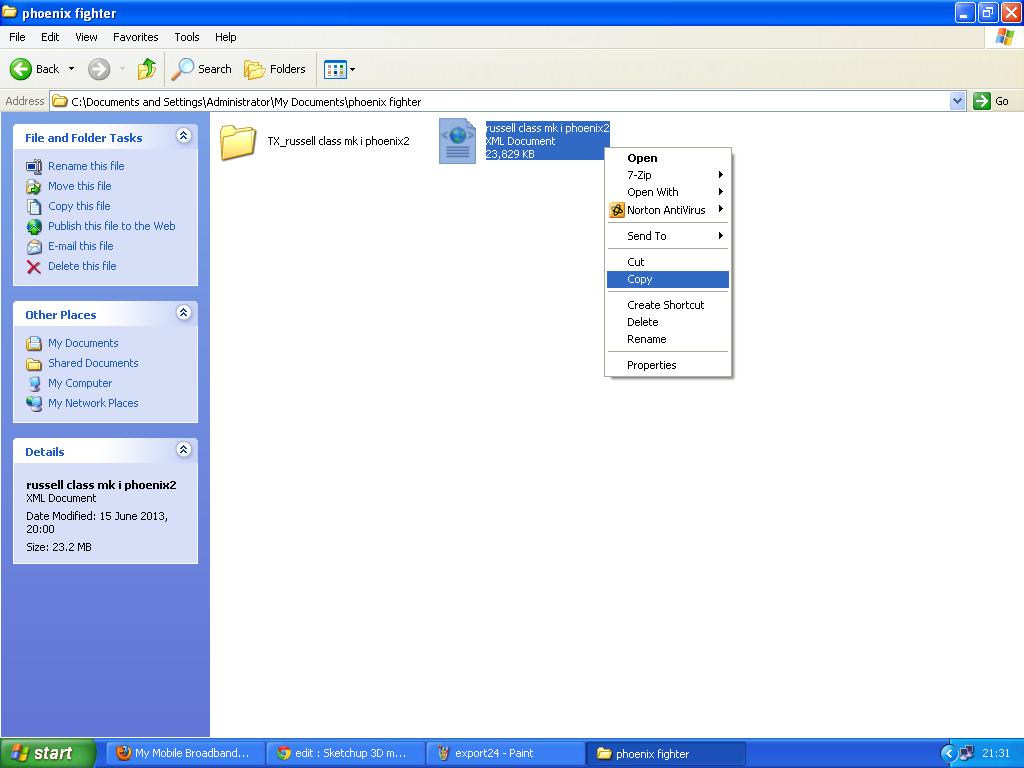Viewport: 1024px width, 768px height.
Task: Choose Open in context menu
Action: tap(668, 158)
